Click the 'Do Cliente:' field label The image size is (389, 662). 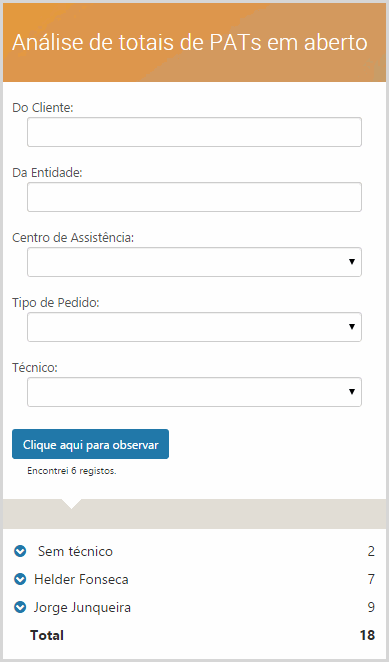tap(43, 108)
